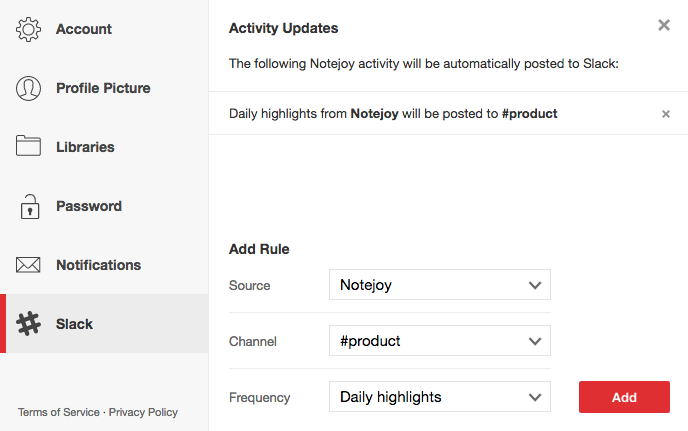
Task: Go to the Libraries section
Action: (x=85, y=147)
